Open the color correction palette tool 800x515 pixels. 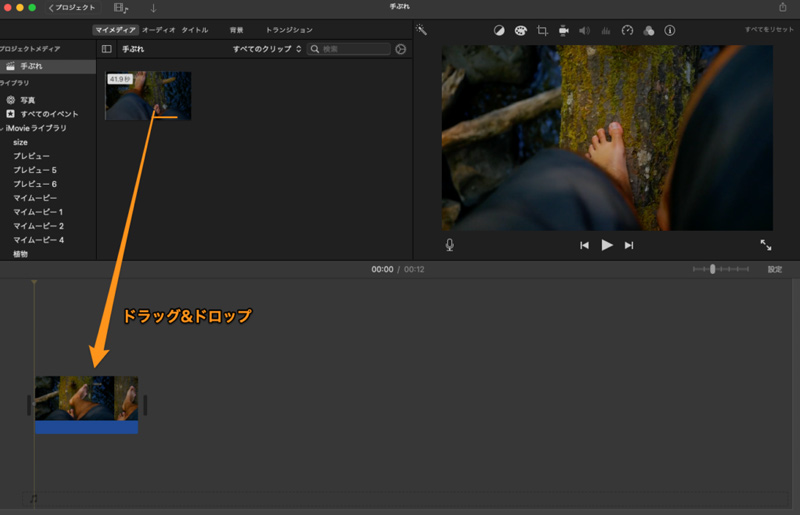tap(520, 31)
